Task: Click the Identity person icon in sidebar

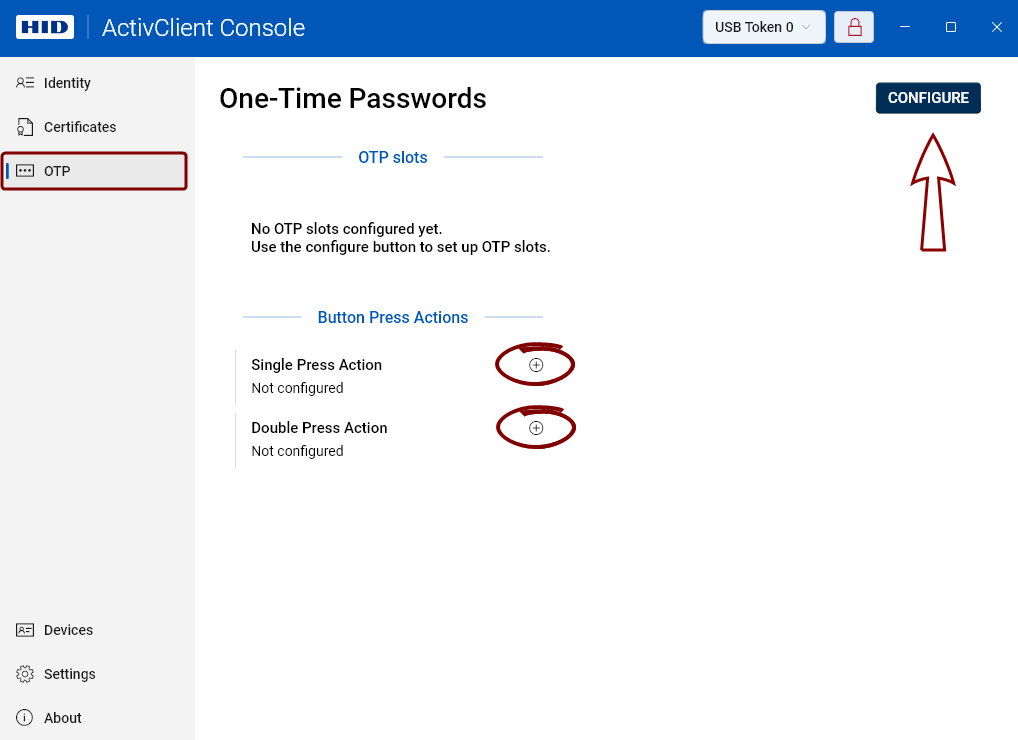Action: tap(26, 83)
